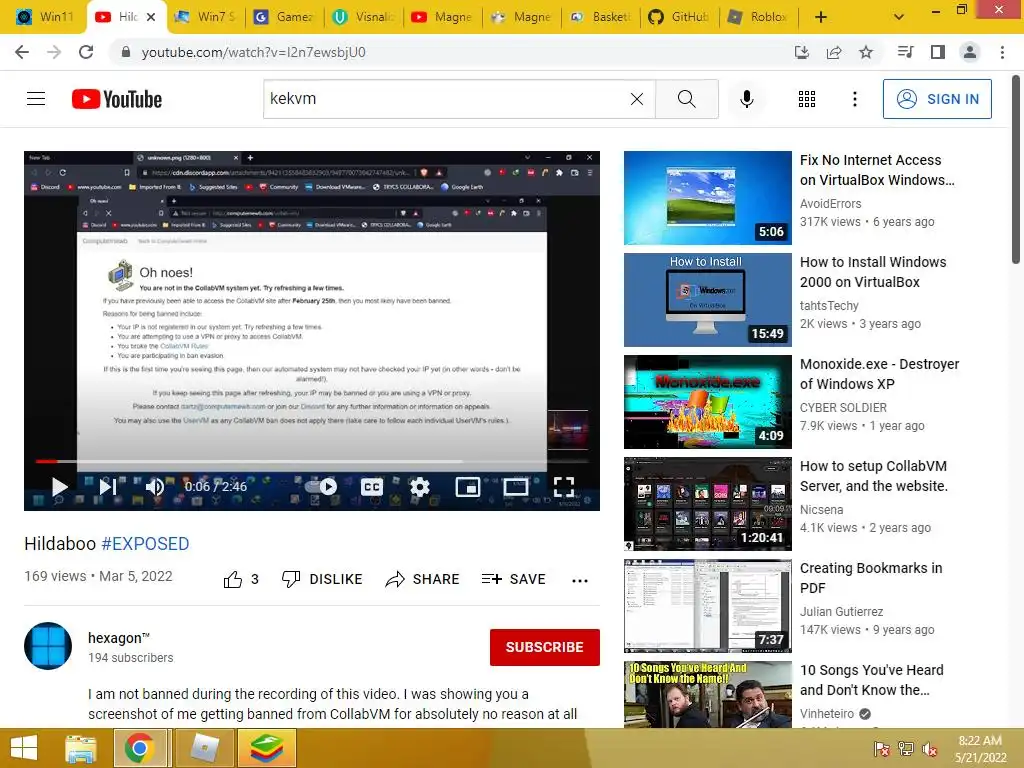Open Monoxide.exe video thumbnail
This screenshot has width=1024, height=768.
tap(707, 402)
